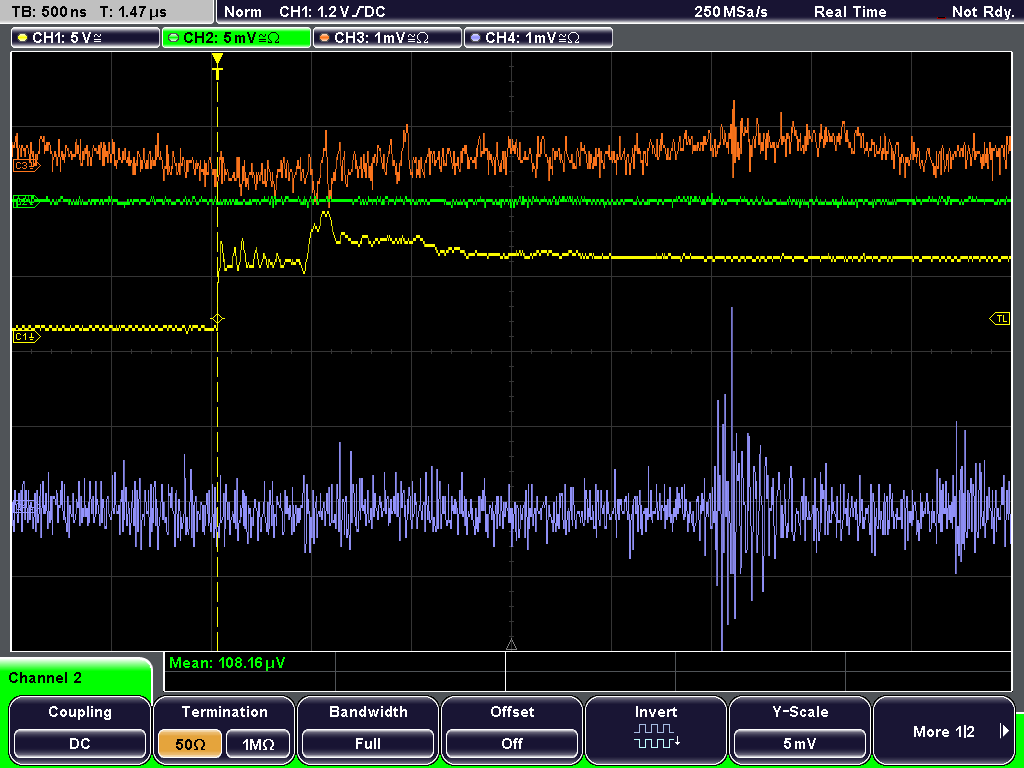Click the blue dot in CH4 tab

click(x=475, y=38)
